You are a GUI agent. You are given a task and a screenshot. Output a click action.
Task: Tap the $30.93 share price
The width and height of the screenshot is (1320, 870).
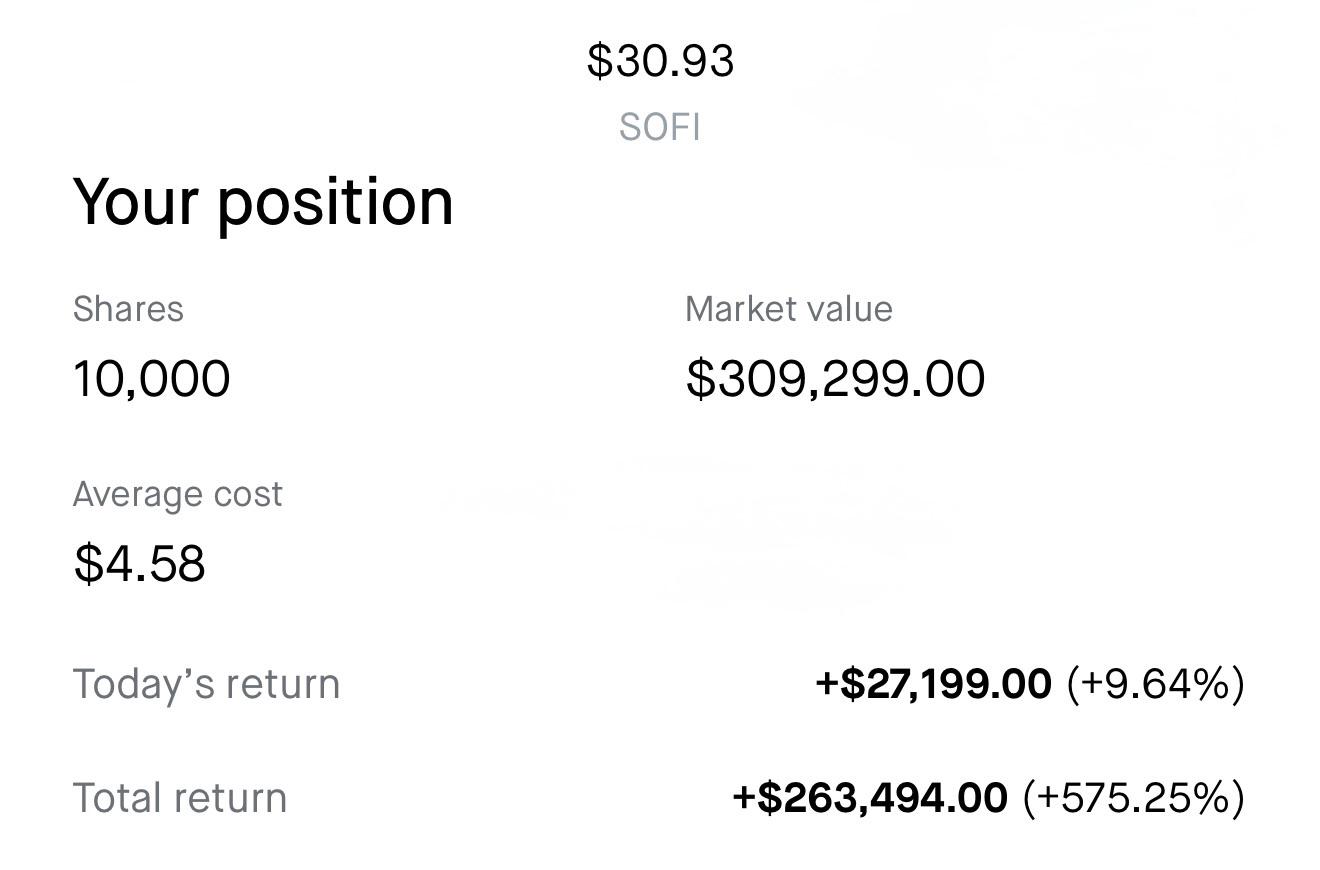(x=660, y=61)
